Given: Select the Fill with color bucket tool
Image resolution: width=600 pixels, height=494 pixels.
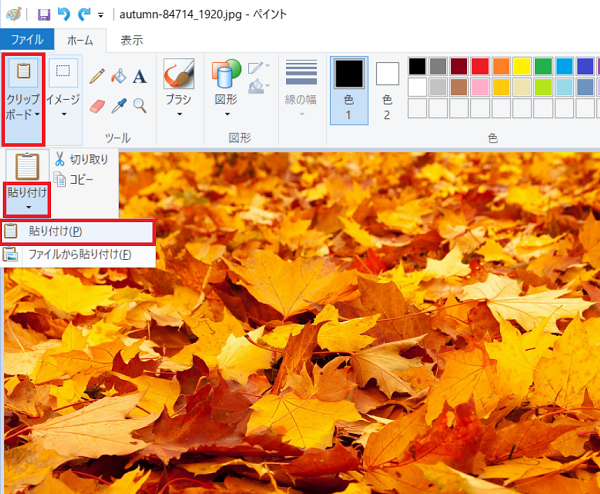Looking at the screenshot, I should pos(119,76).
